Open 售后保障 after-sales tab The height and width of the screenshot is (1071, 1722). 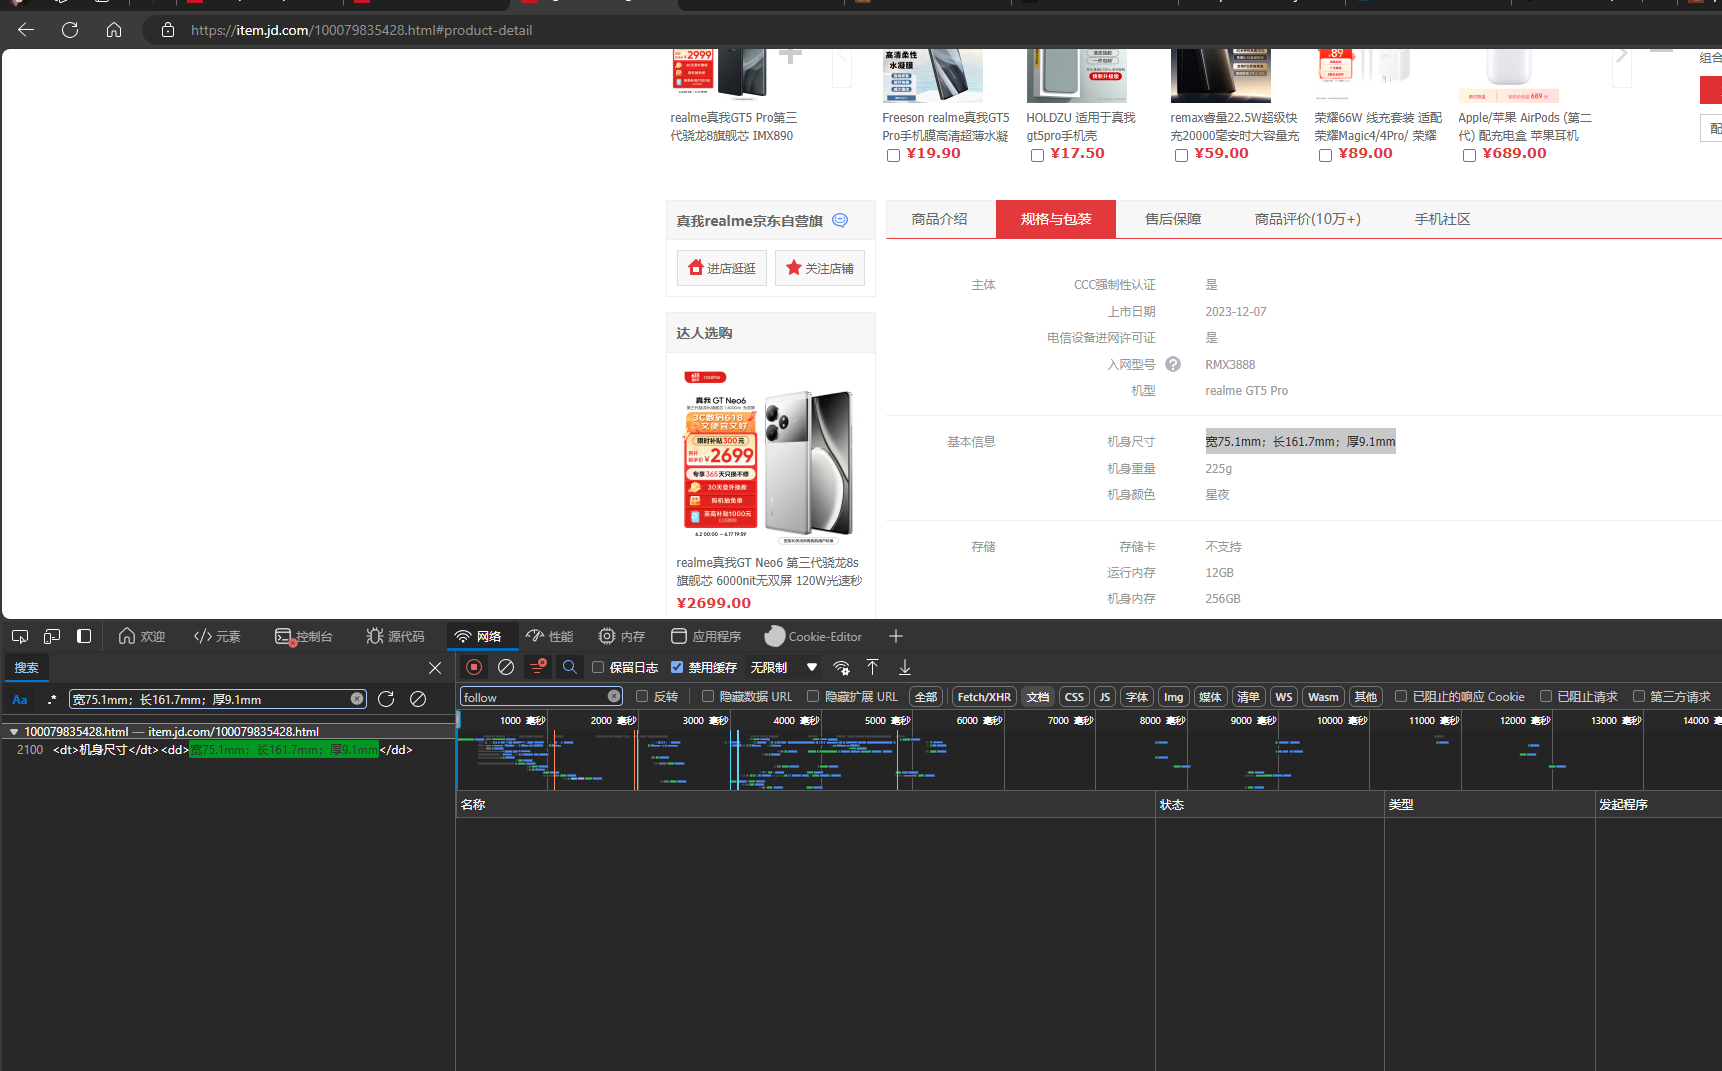click(1173, 219)
